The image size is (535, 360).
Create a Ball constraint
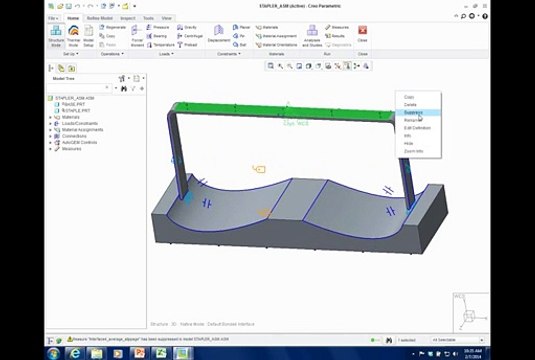point(239,45)
